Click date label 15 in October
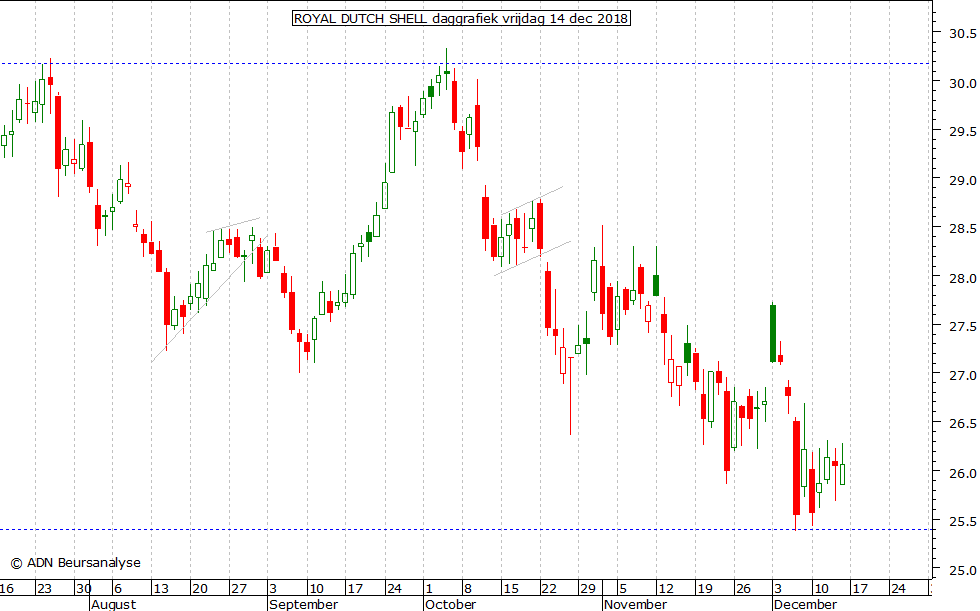This screenshot has height=611, width=980. click(511, 589)
